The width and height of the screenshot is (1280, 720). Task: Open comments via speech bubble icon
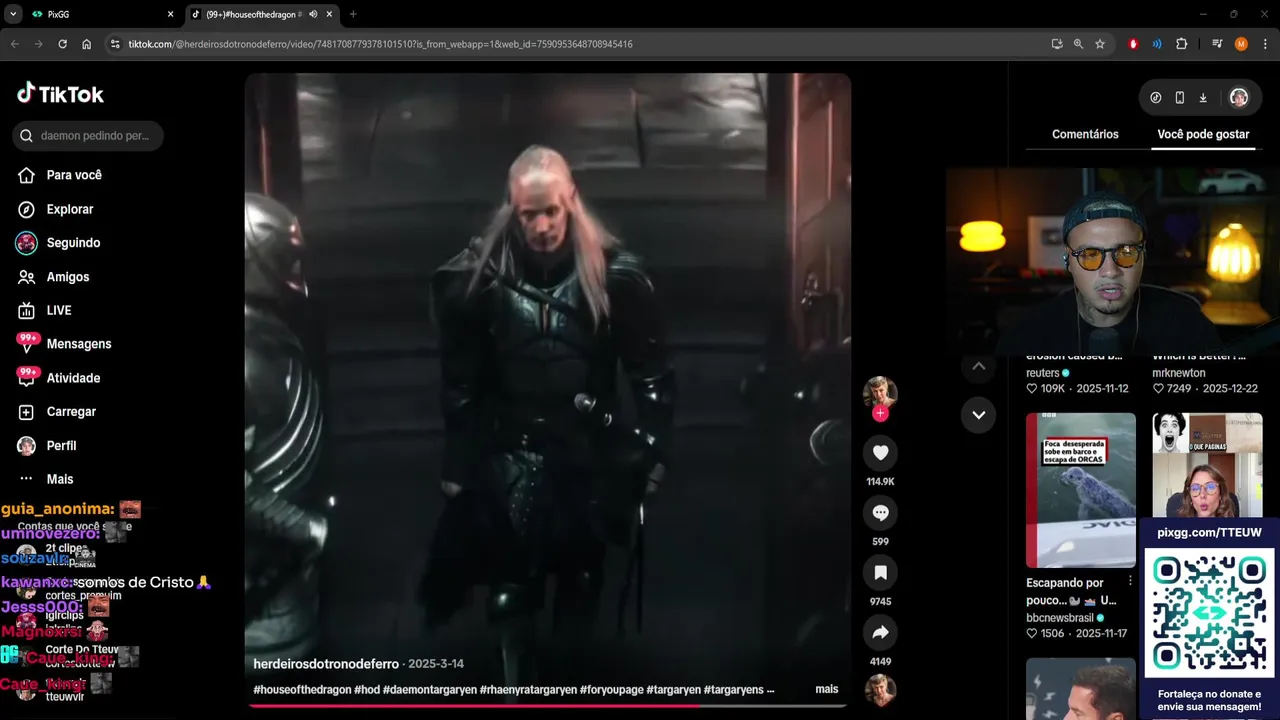(x=880, y=513)
